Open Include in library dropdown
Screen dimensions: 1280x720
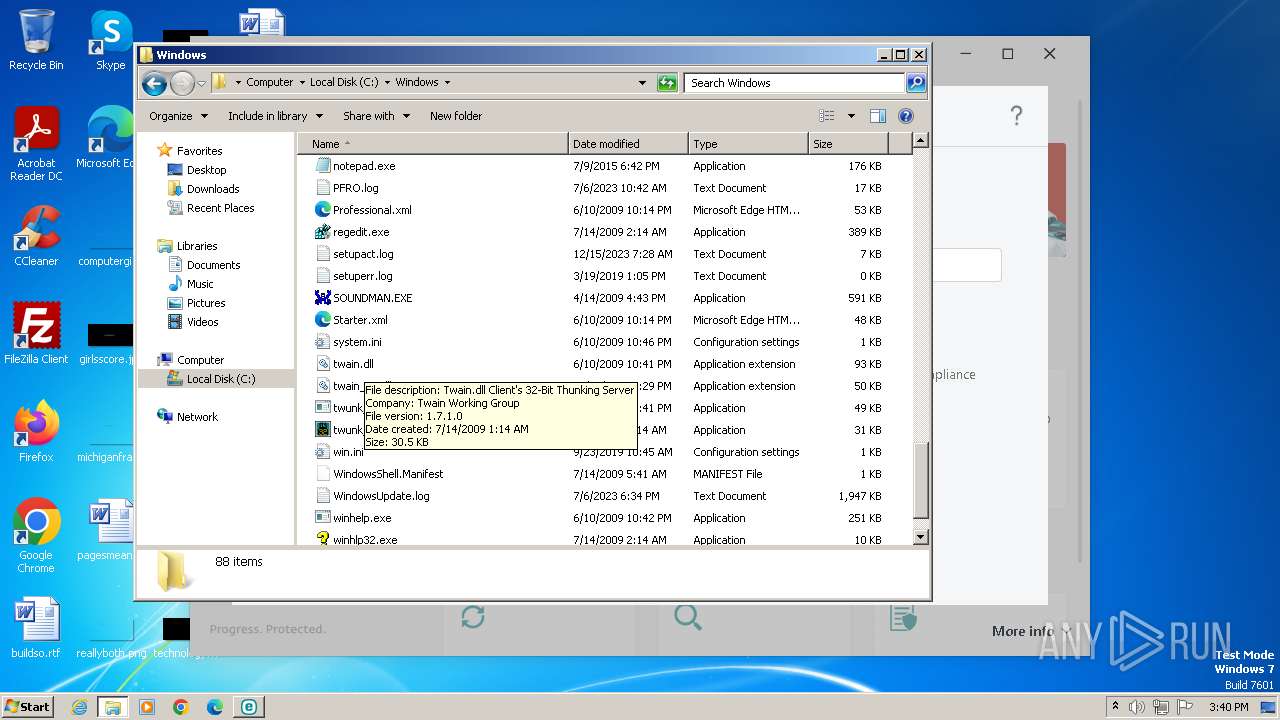275,116
